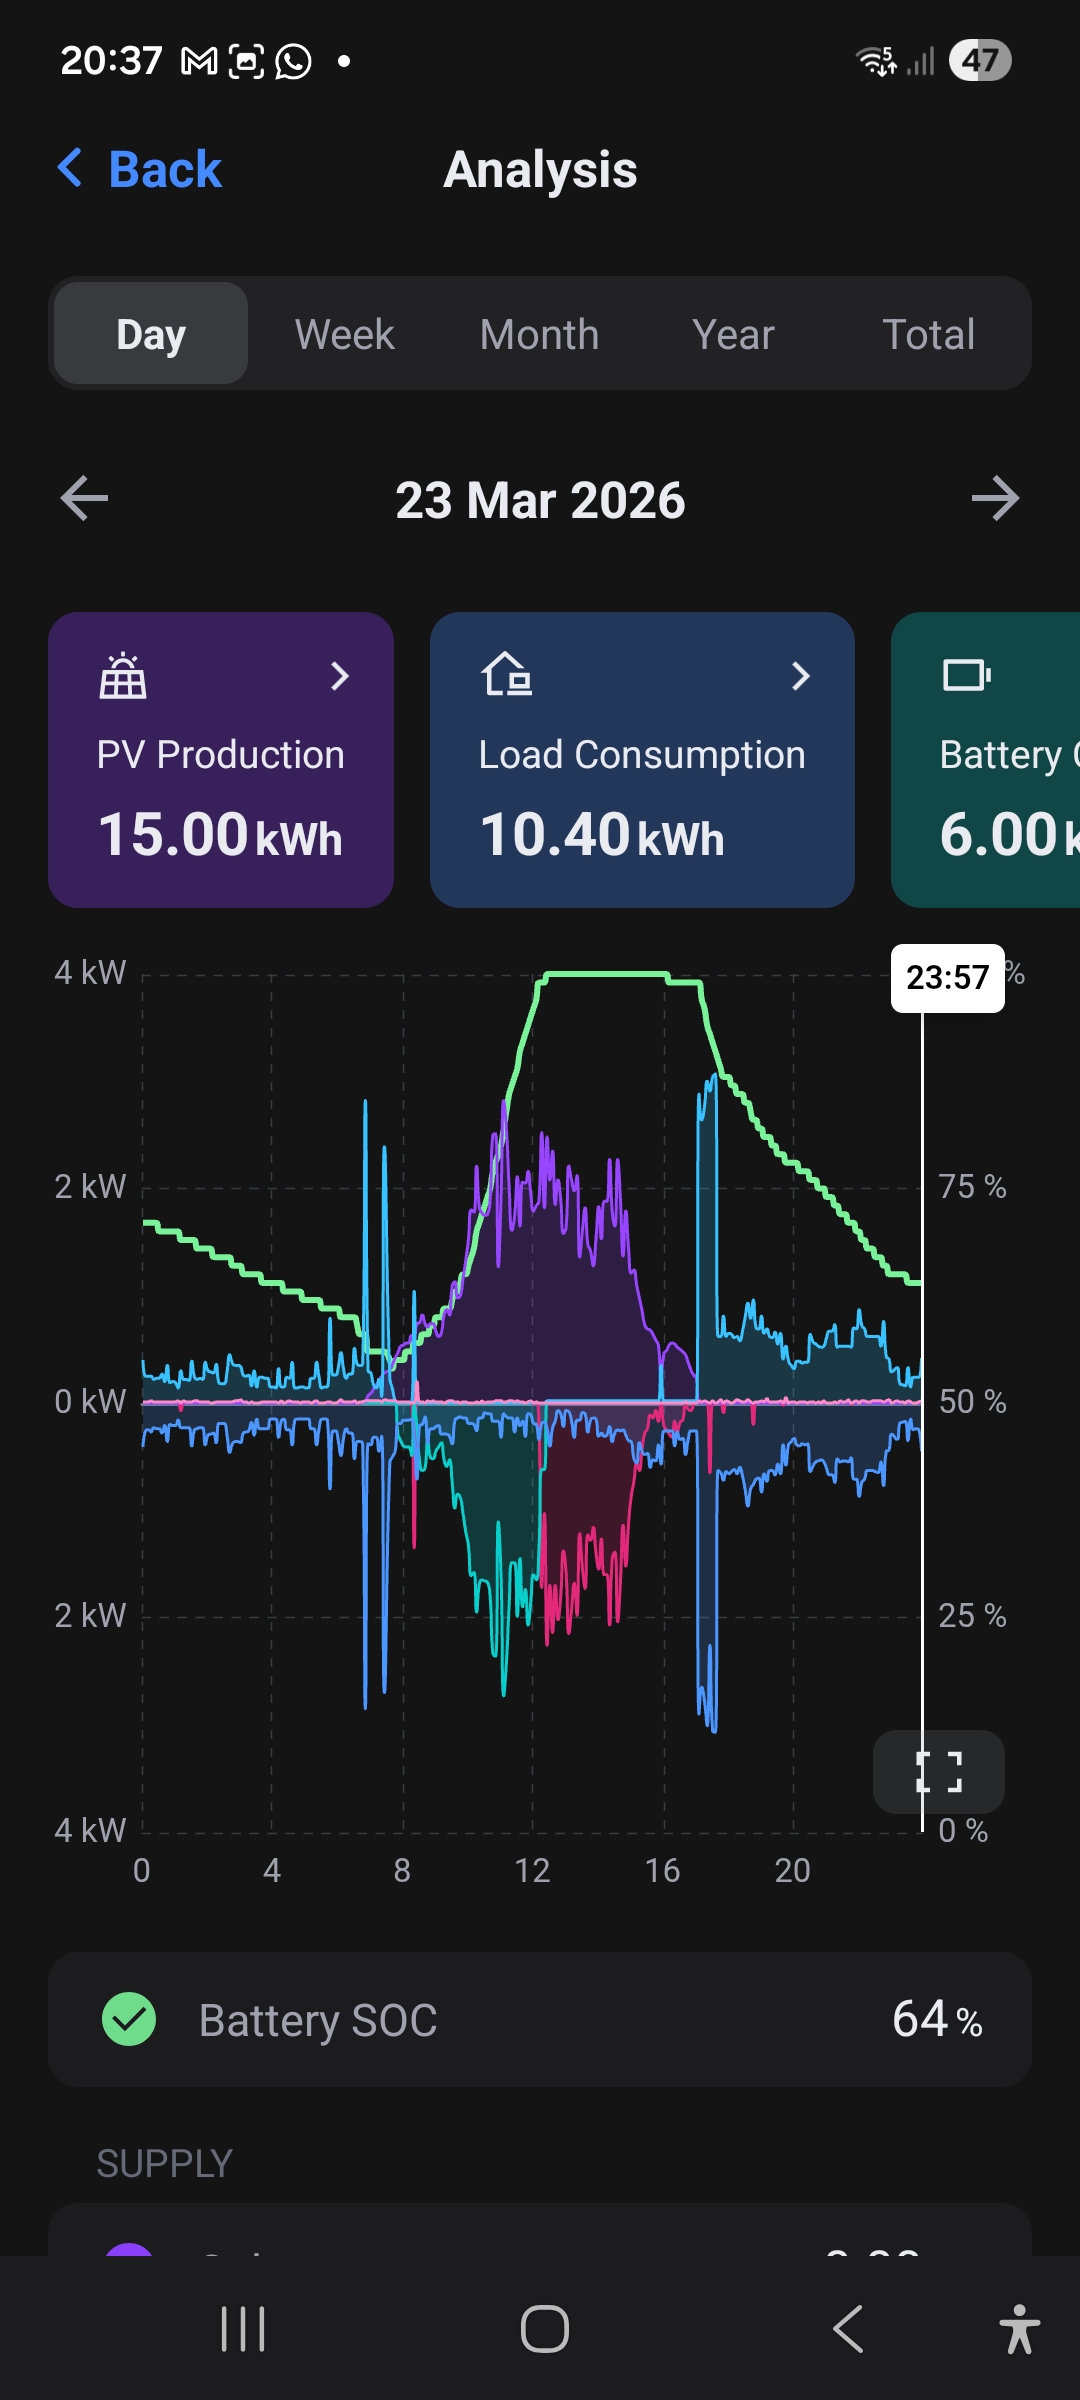Screen dimensions: 1080x2400
Task: Toggle Battery SOC green checkmark
Action: tap(129, 2019)
